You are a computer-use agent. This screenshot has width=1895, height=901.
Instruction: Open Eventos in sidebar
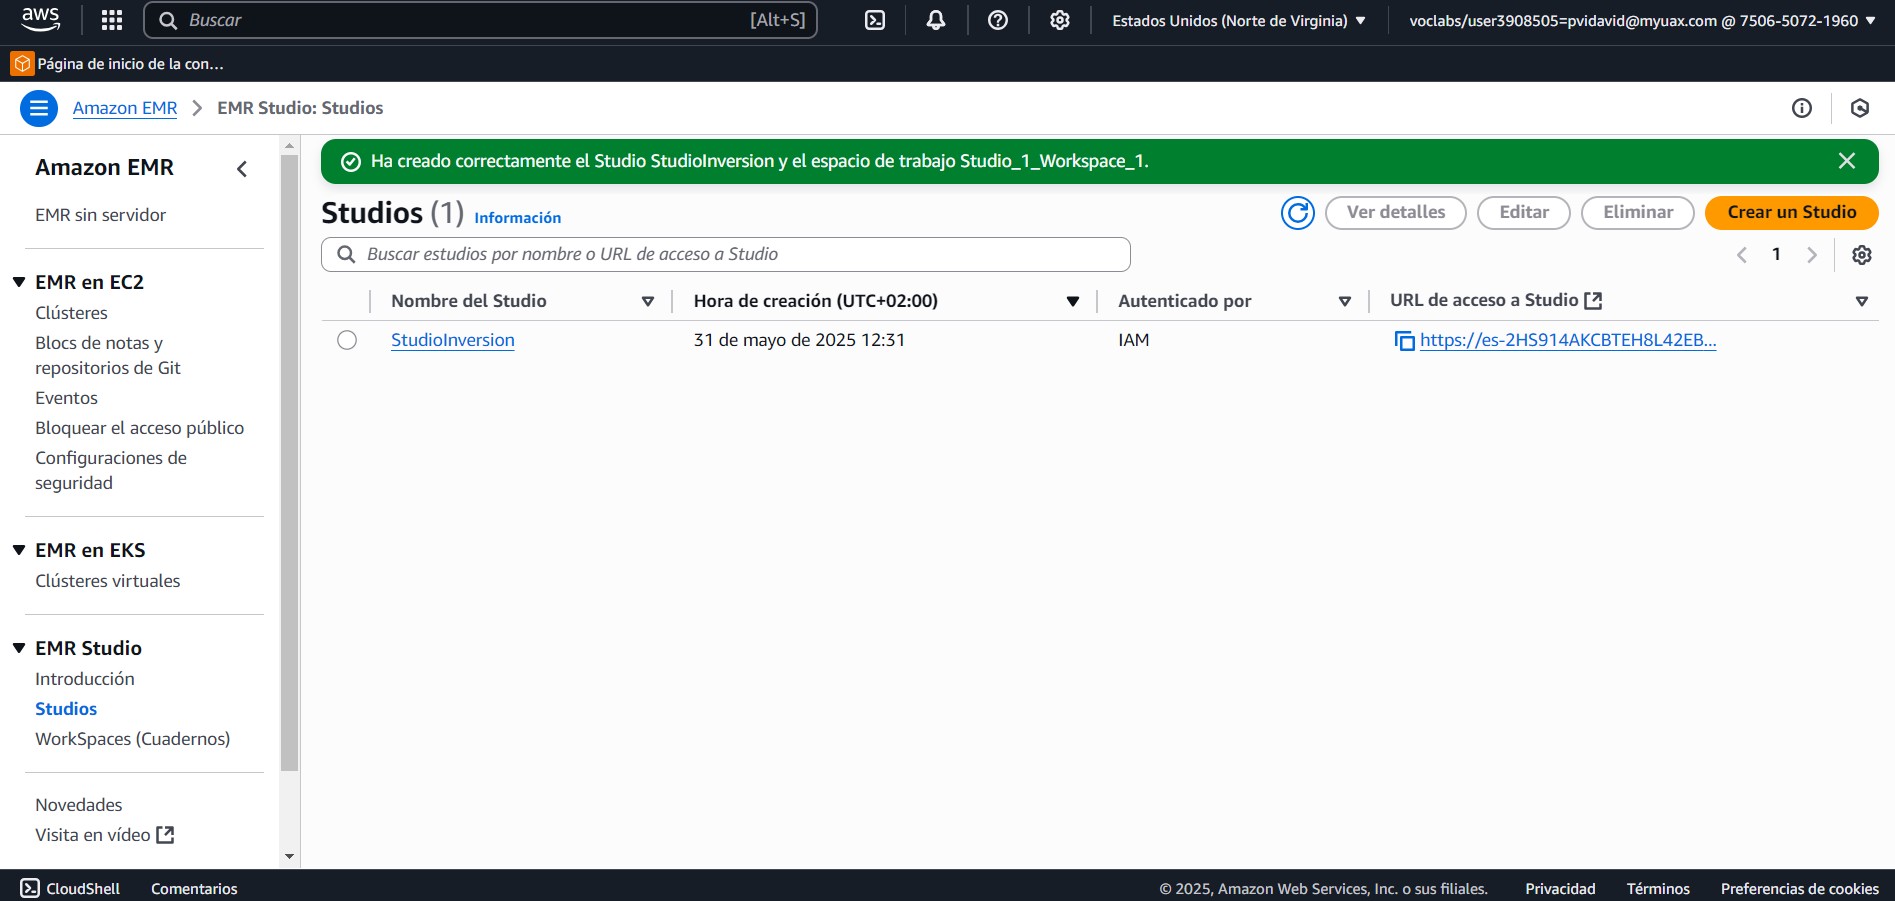point(66,398)
